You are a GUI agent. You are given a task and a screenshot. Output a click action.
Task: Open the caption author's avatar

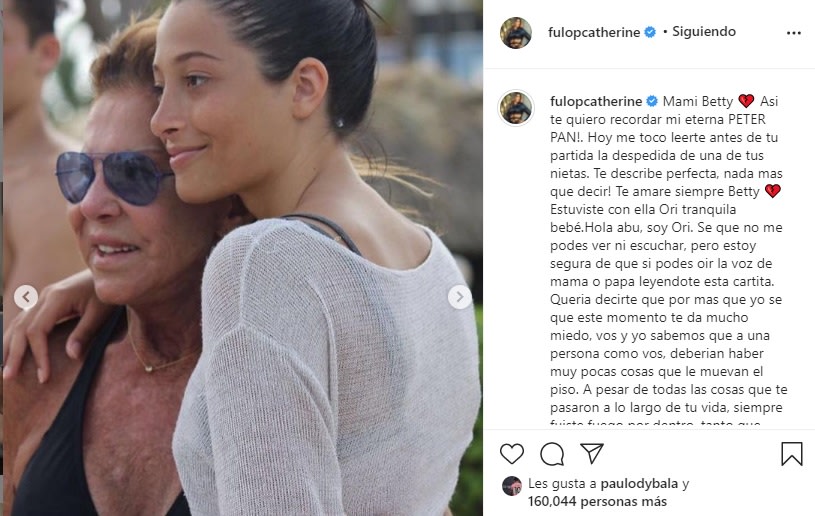(516, 108)
